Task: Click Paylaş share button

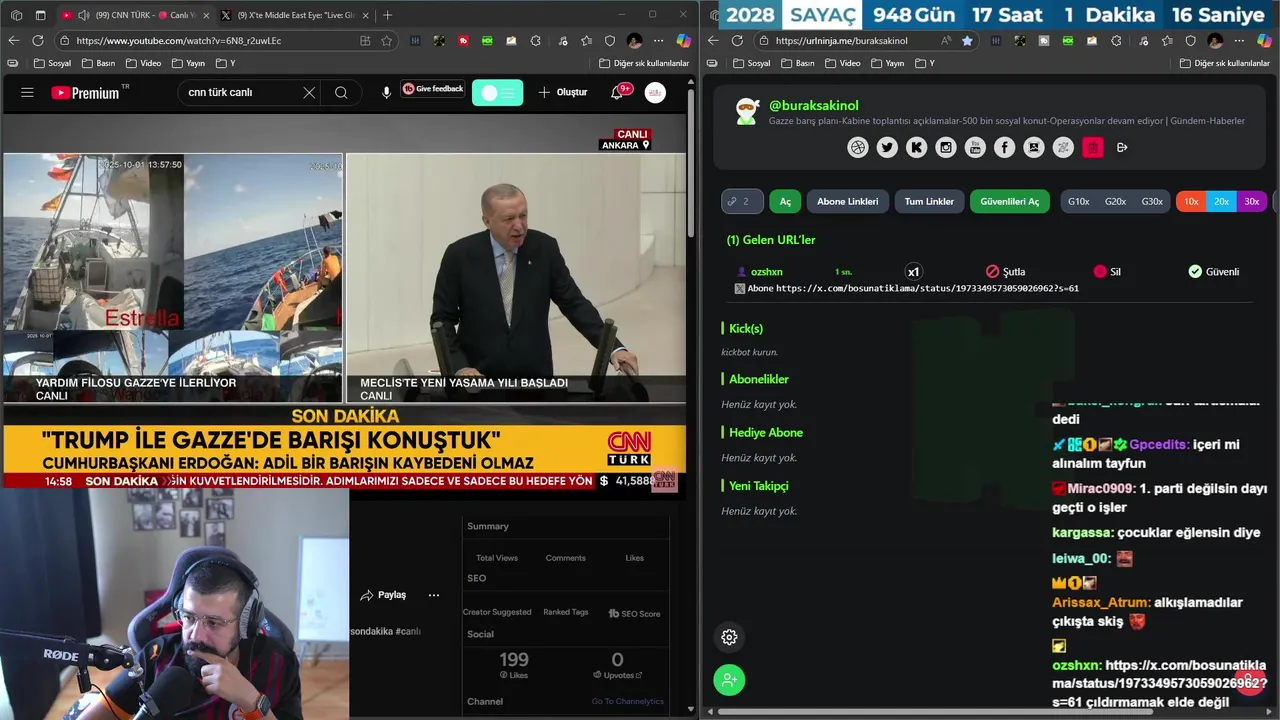Action: click(383, 595)
